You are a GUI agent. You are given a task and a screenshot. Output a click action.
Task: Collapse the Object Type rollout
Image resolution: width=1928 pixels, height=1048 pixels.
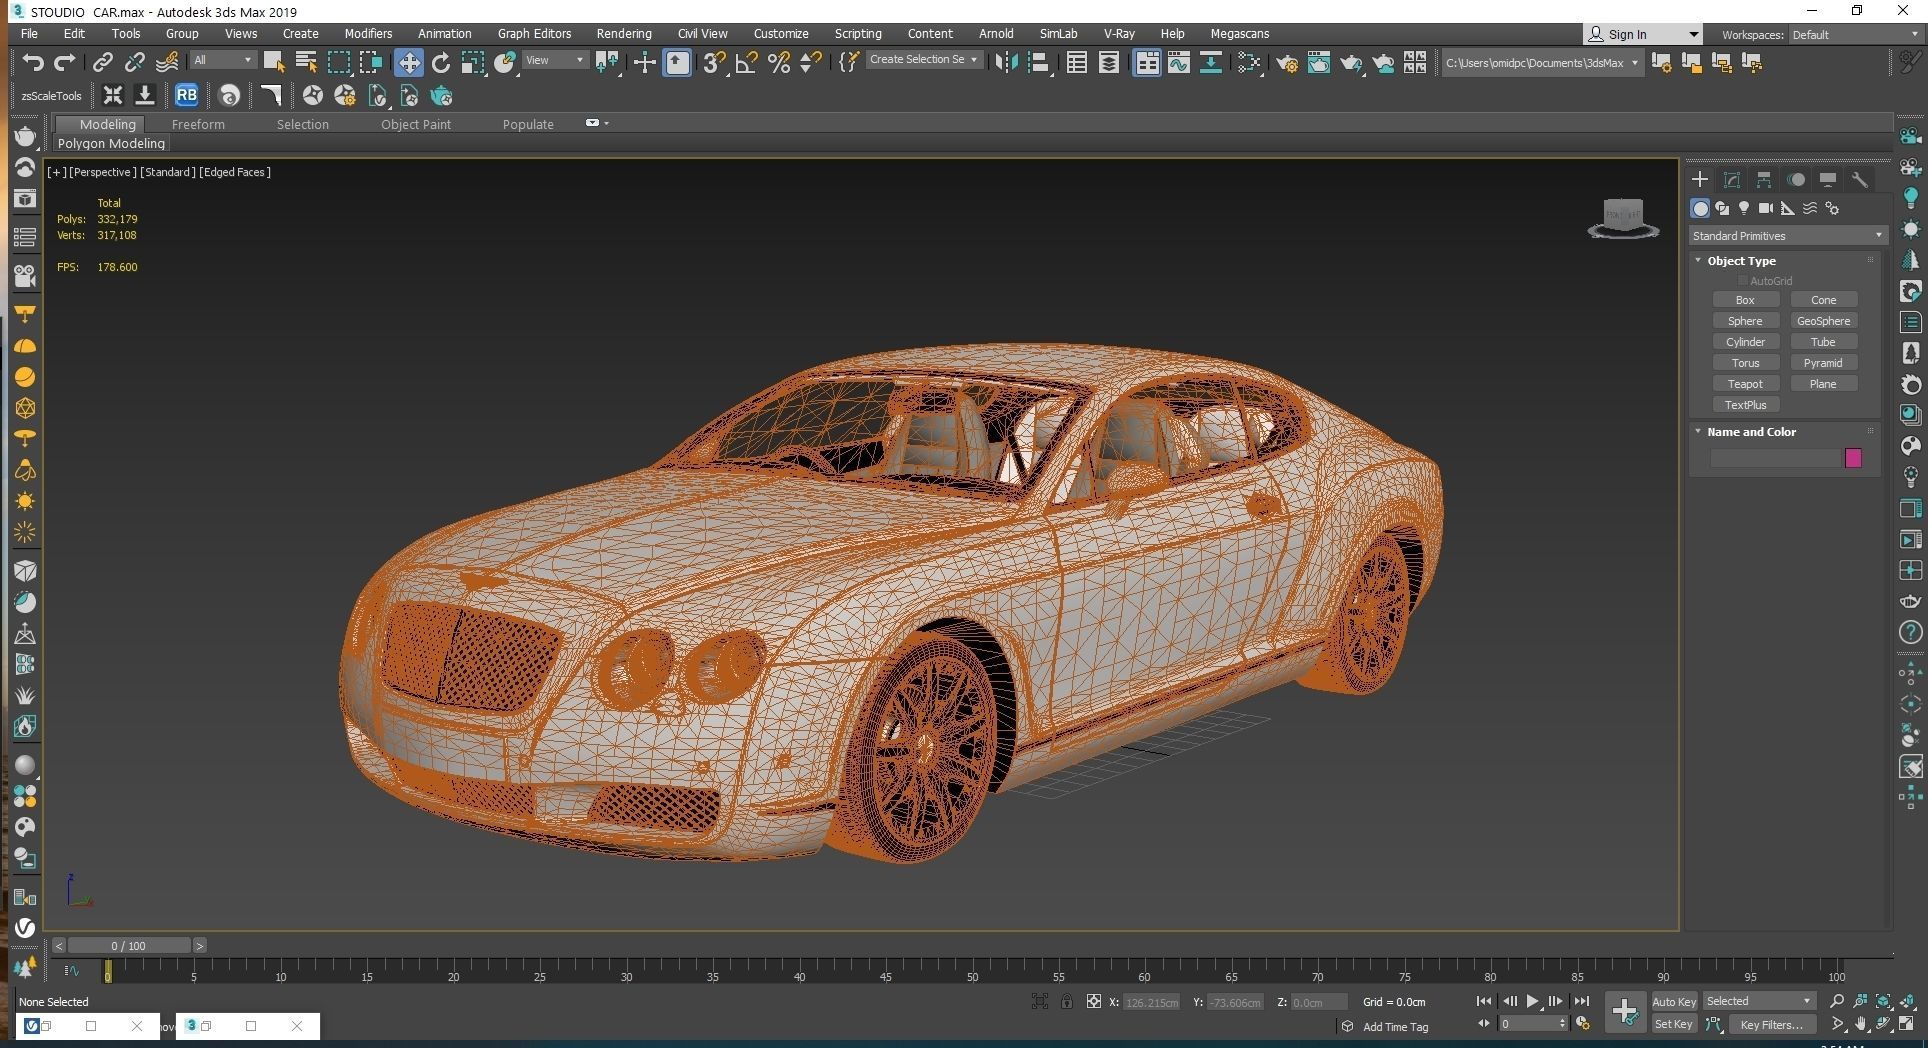pyautogui.click(x=1741, y=261)
